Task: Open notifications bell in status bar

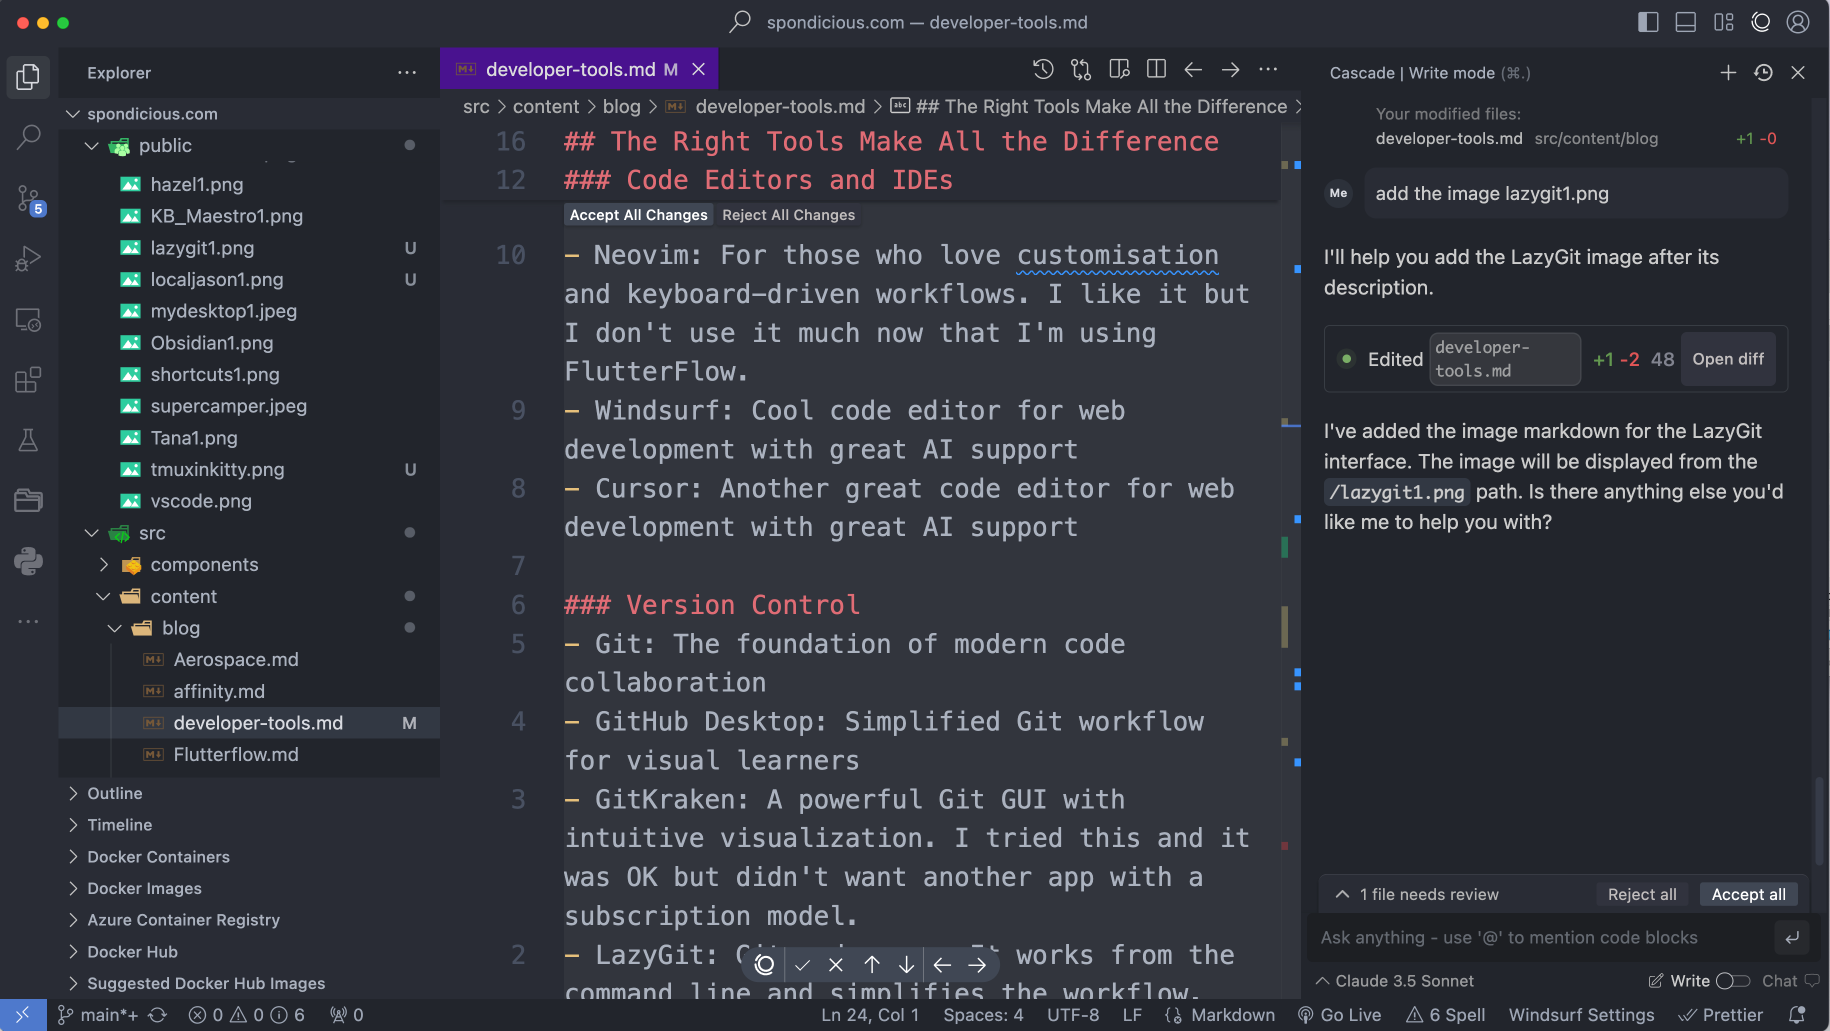Action: (1797, 1015)
